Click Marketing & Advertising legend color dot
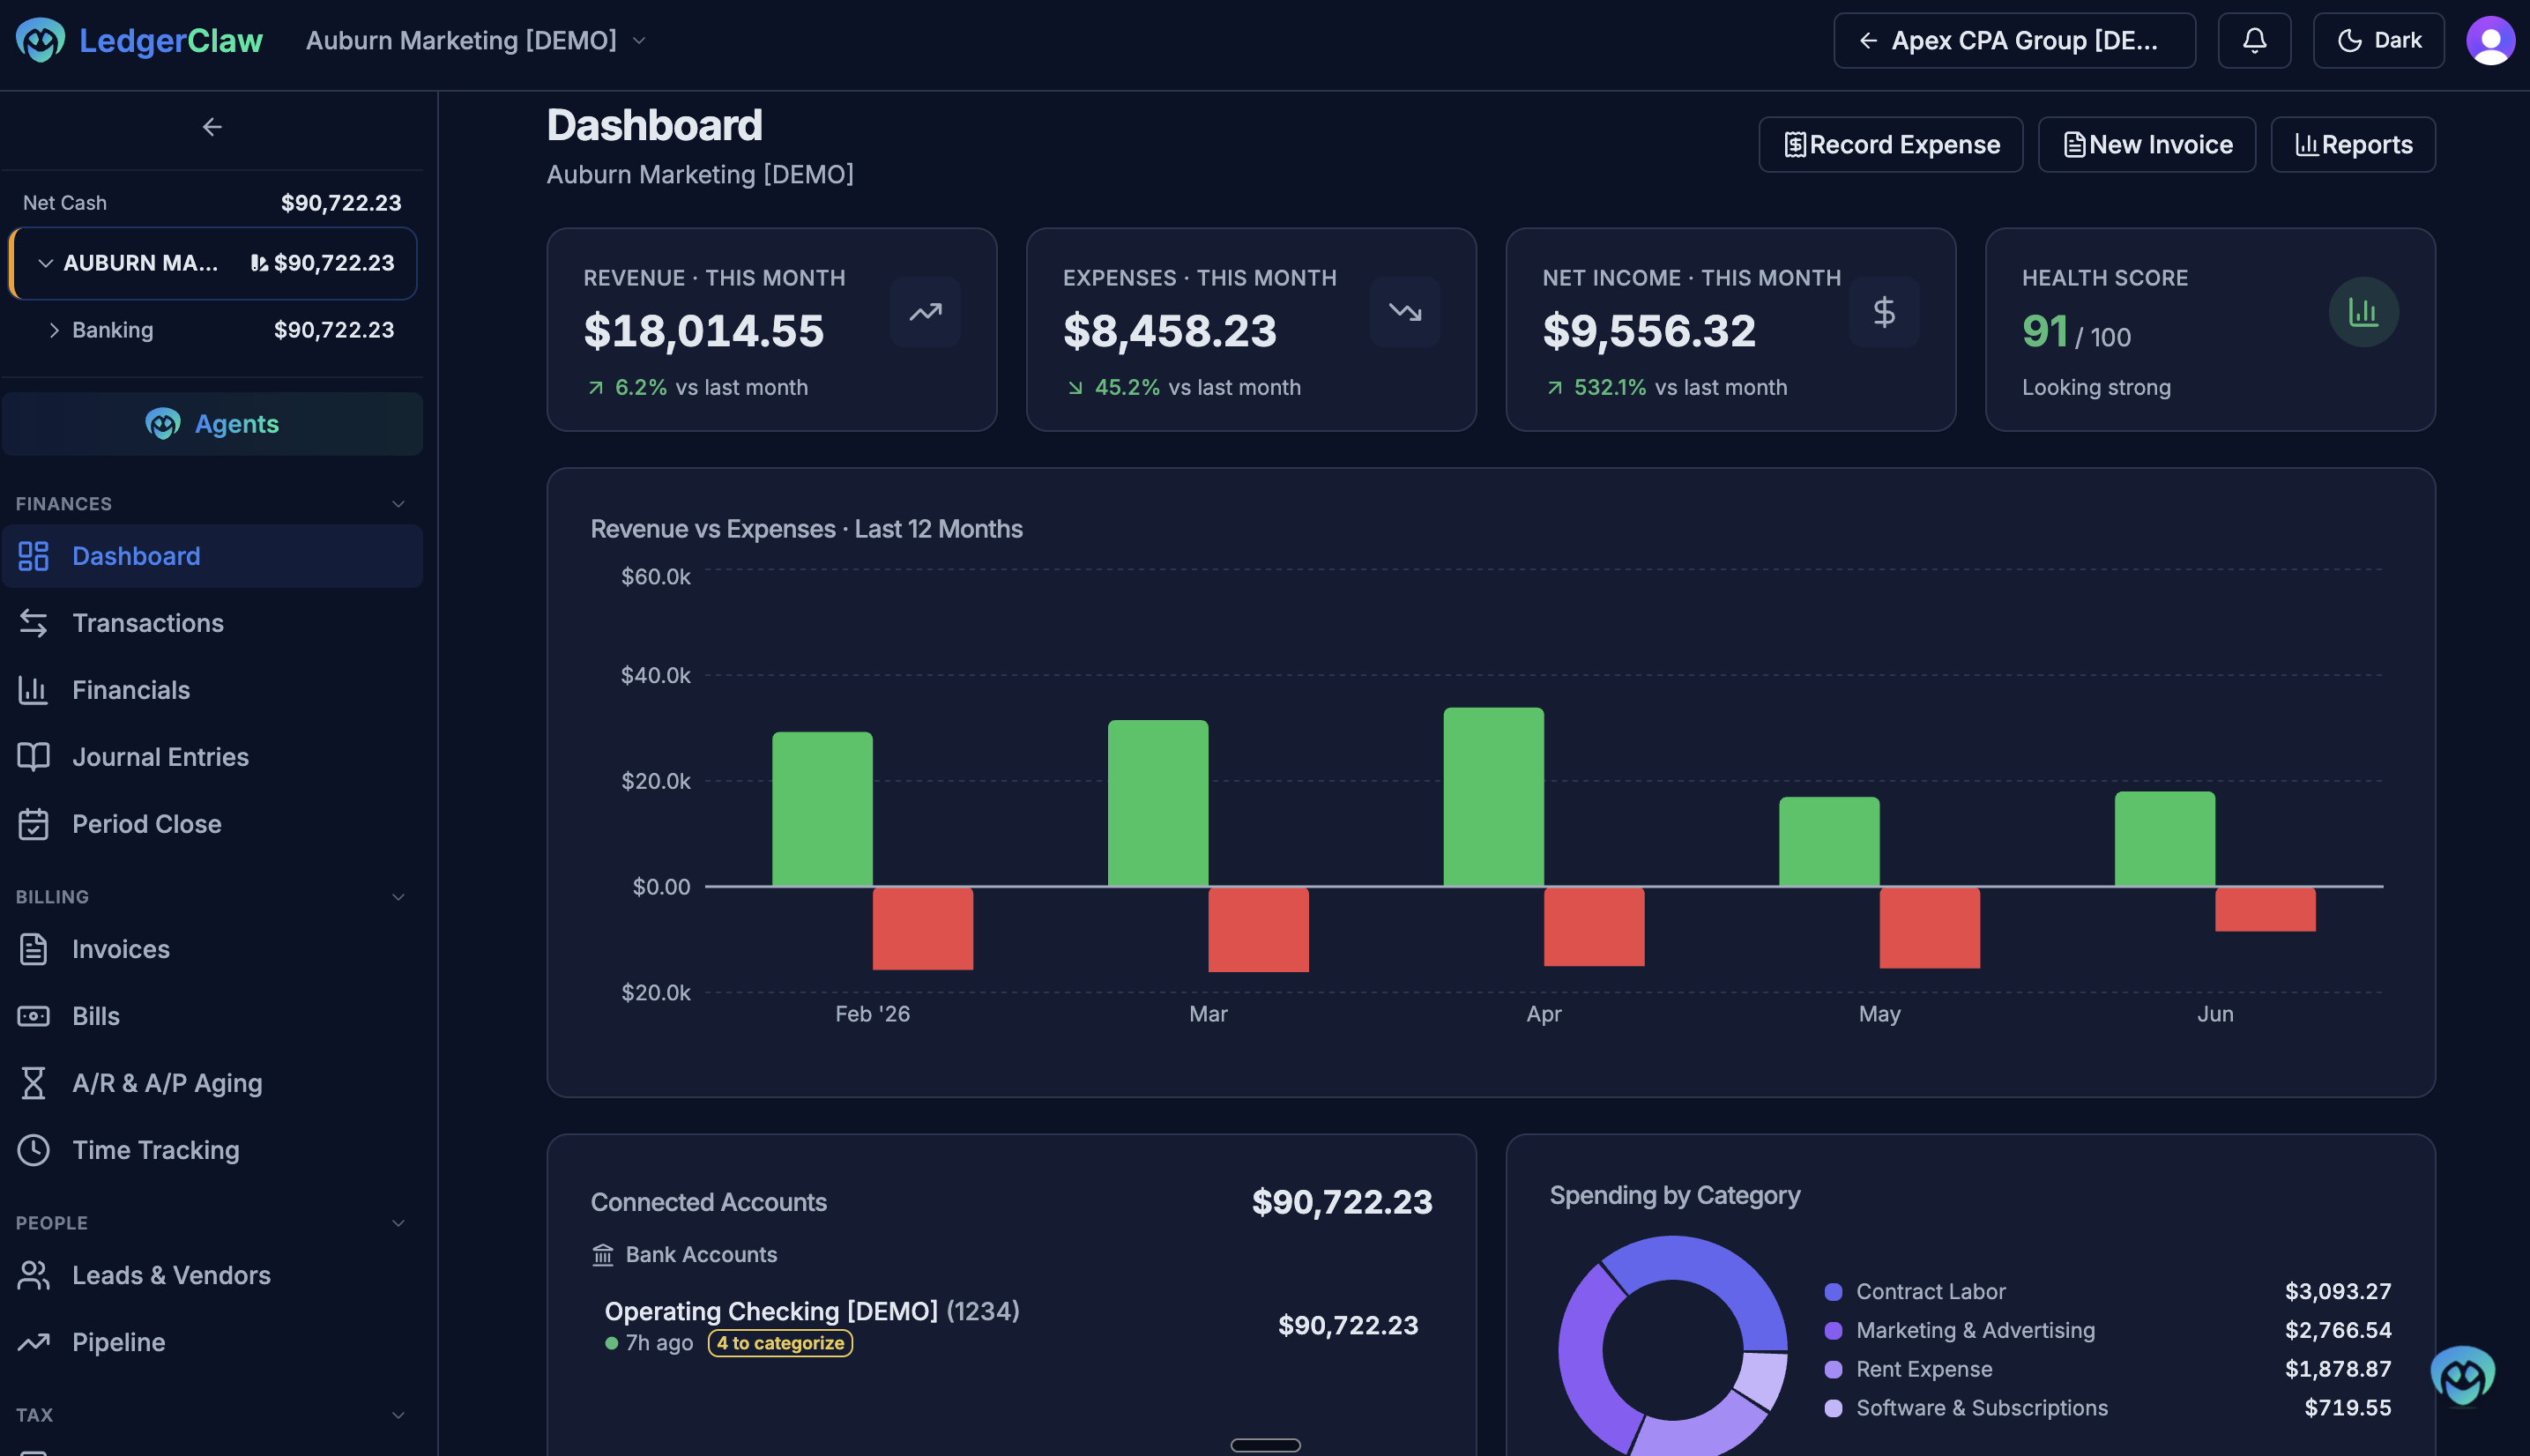This screenshot has width=2530, height=1456. (1833, 1331)
